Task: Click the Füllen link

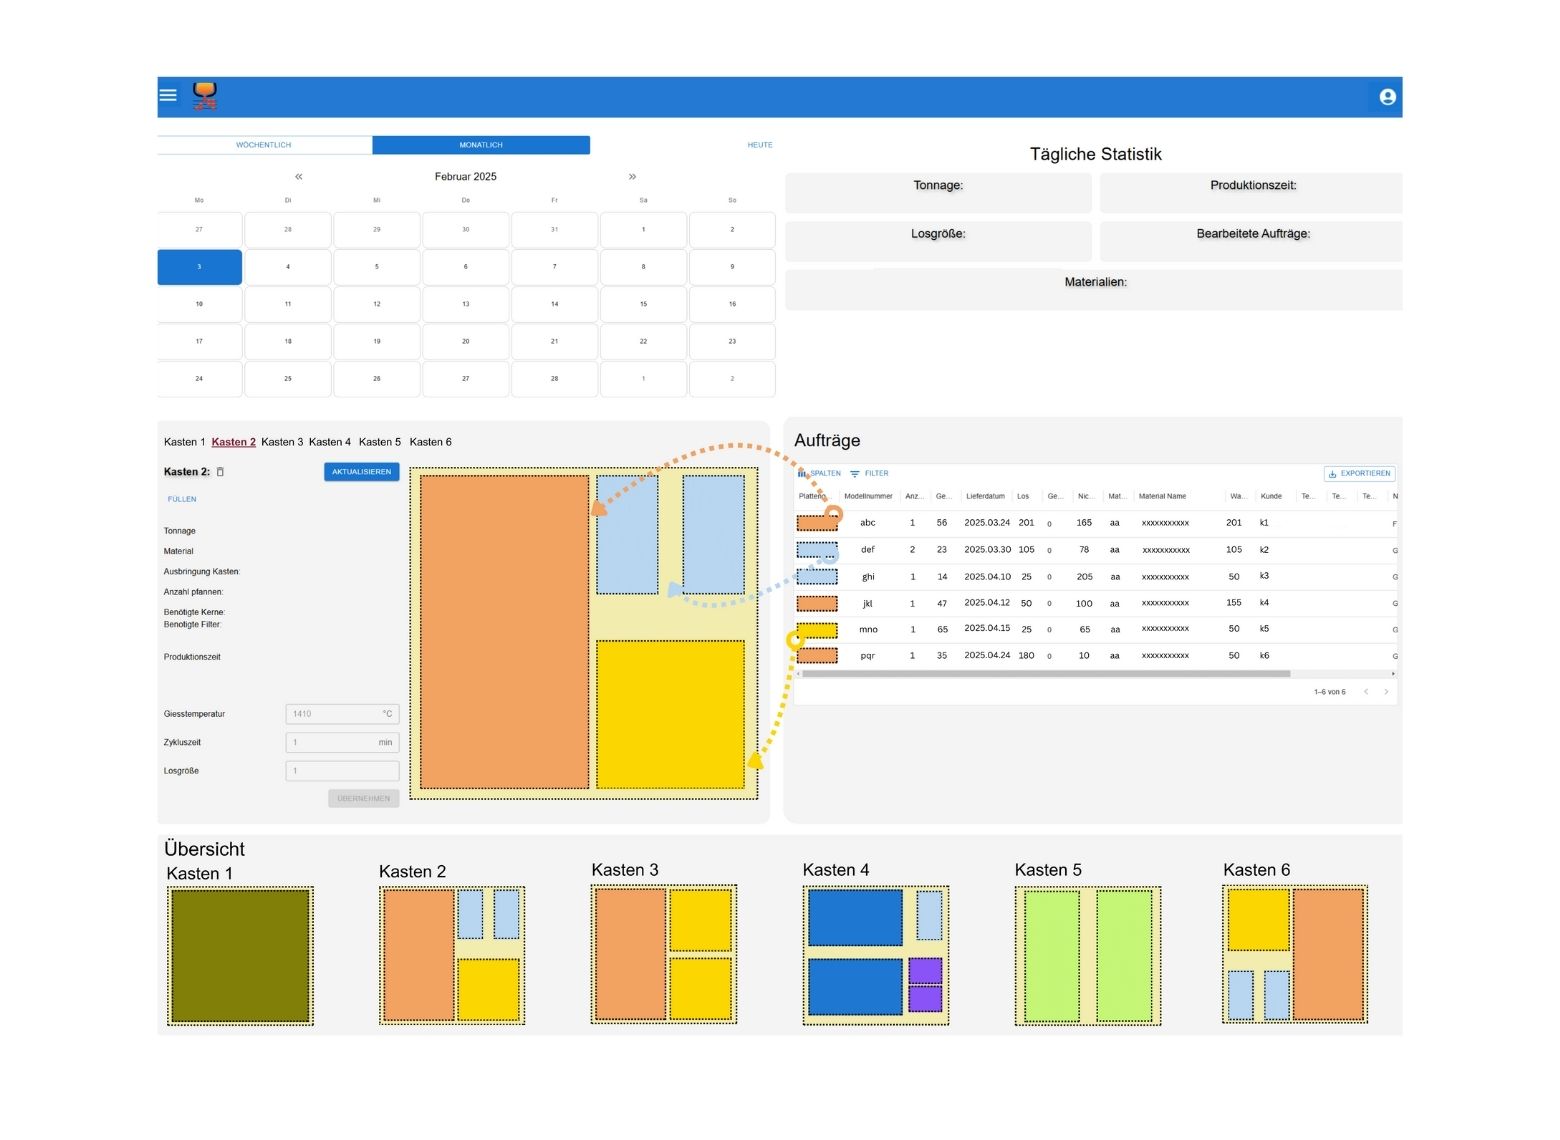Action: pos(182,499)
